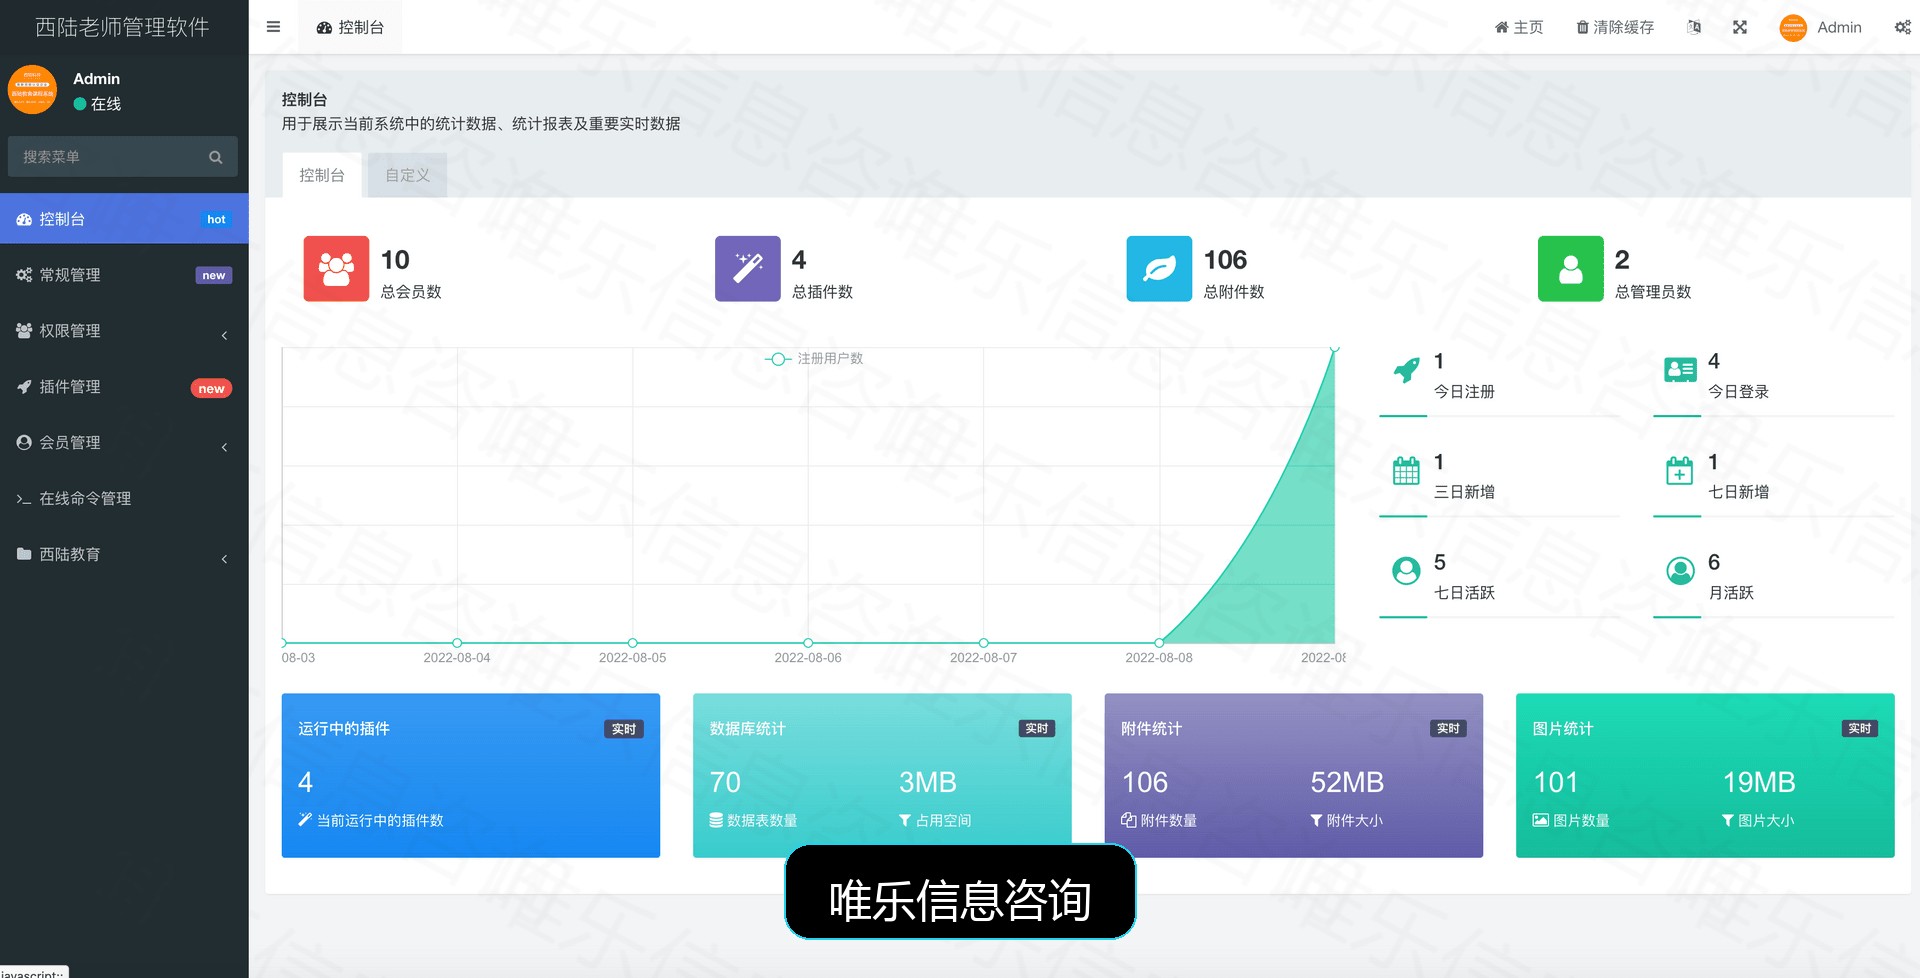Open 控制台 in the sidebar menu
The height and width of the screenshot is (978, 1920).
pos(124,219)
